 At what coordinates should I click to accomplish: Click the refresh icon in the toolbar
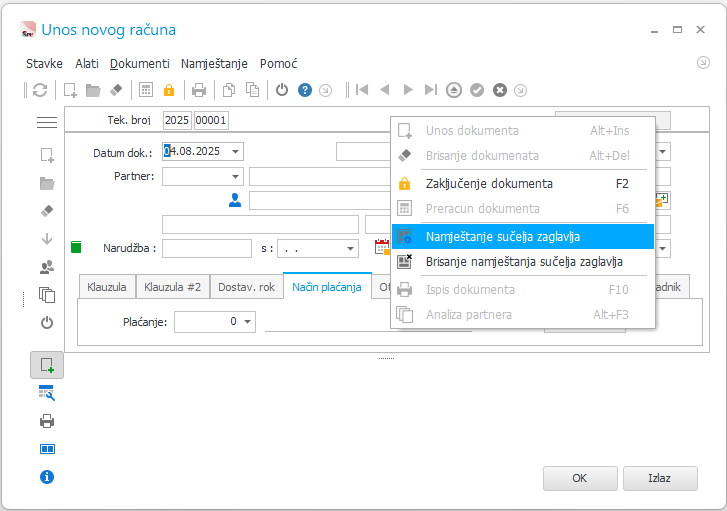click(40, 90)
